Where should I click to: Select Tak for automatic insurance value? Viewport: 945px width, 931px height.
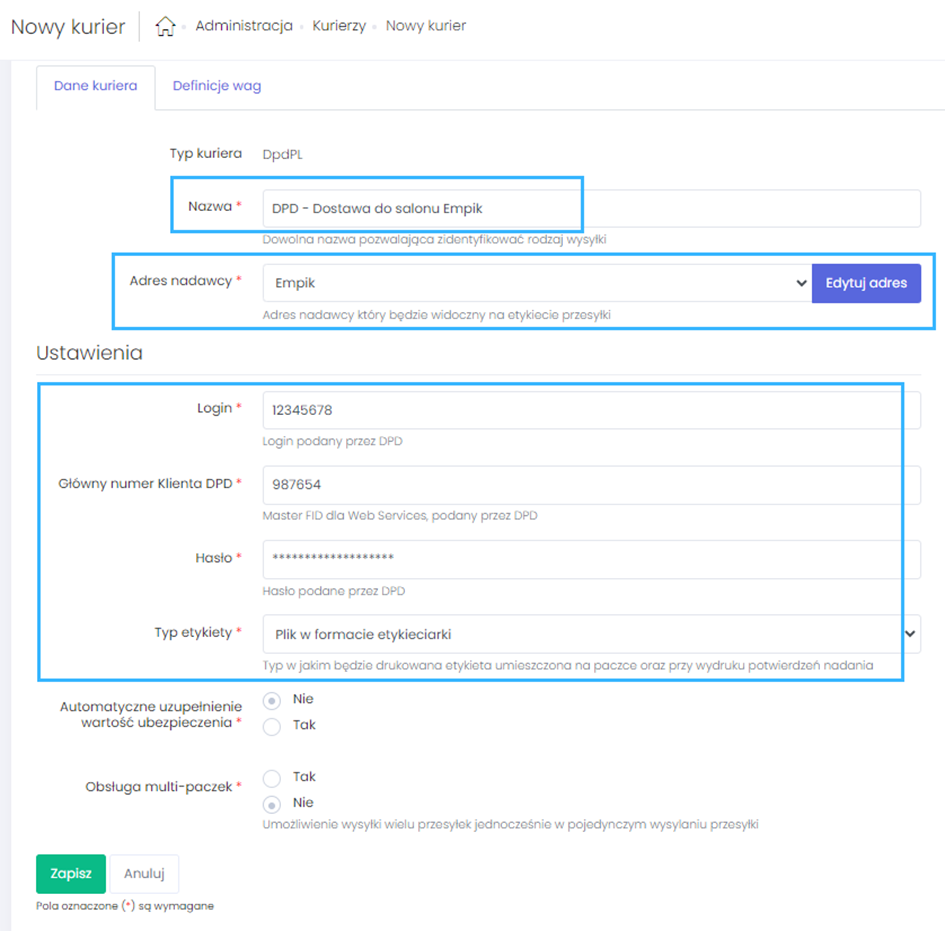tap(272, 726)
